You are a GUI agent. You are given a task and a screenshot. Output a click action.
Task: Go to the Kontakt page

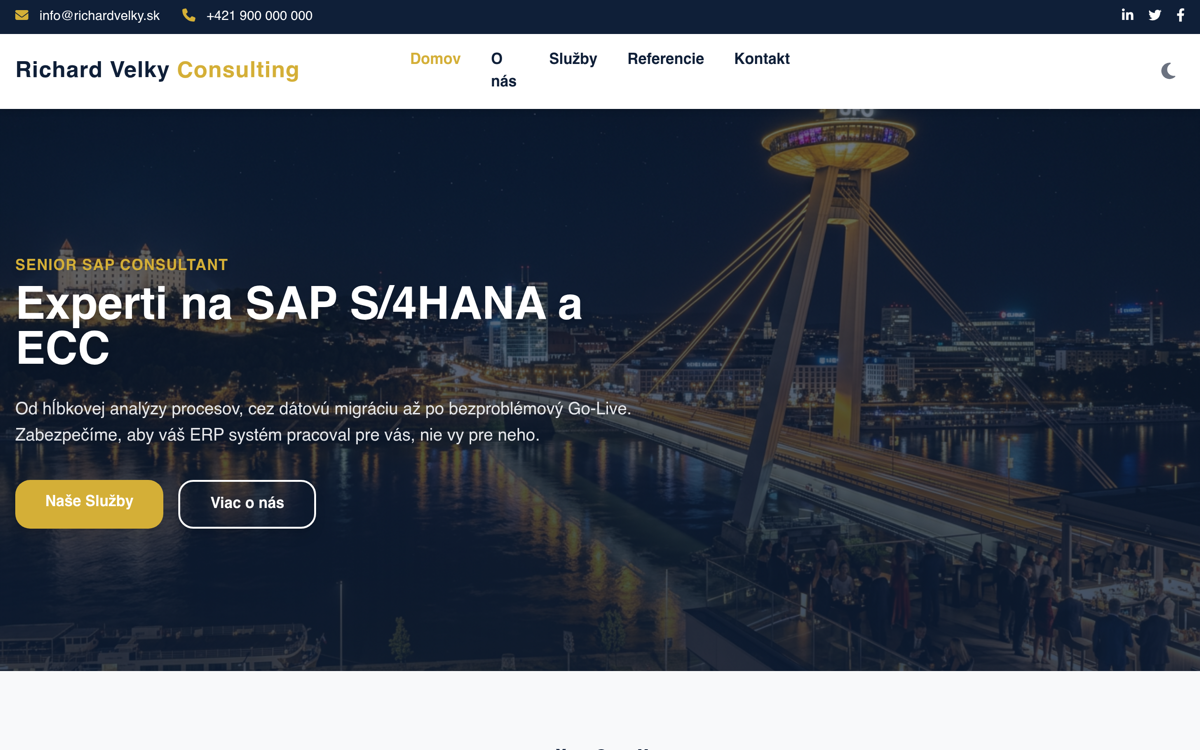click(x=761, y=58)
